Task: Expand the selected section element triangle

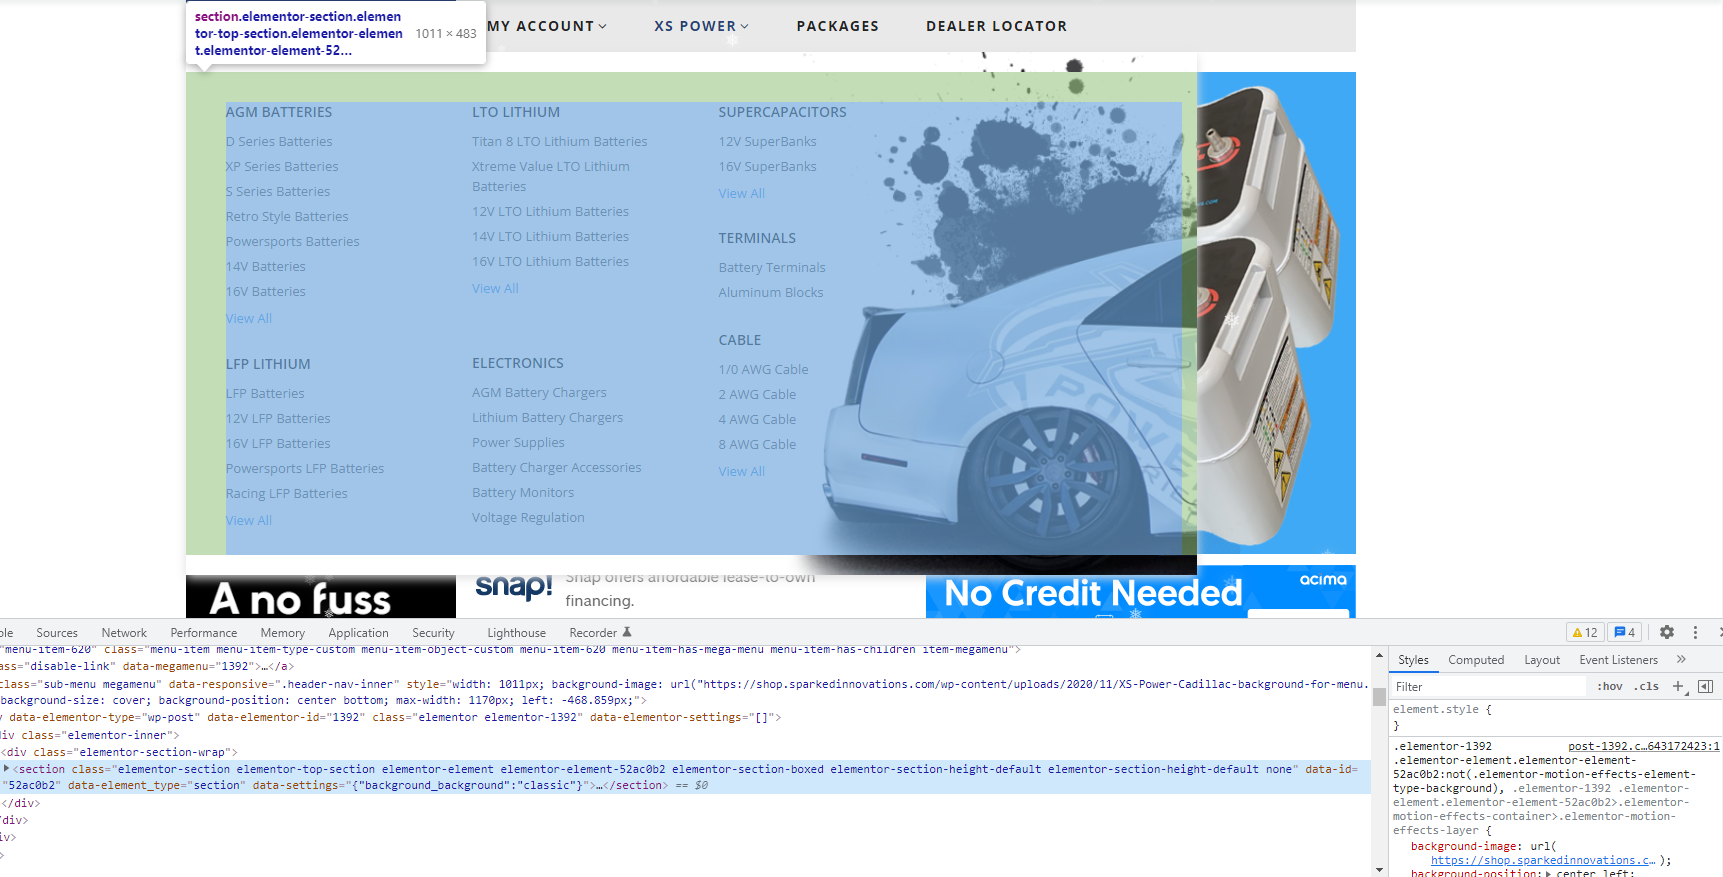Action: tap(7, 769)
